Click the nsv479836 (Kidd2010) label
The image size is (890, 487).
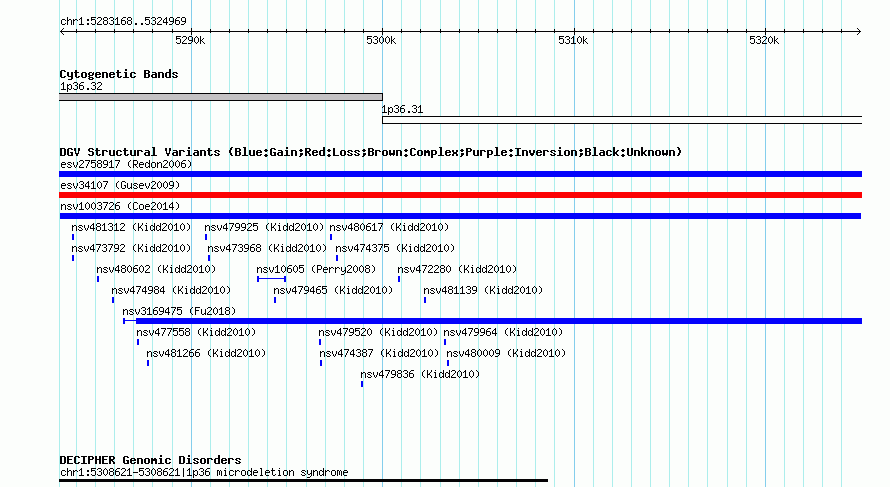click(x=420, y=374)
